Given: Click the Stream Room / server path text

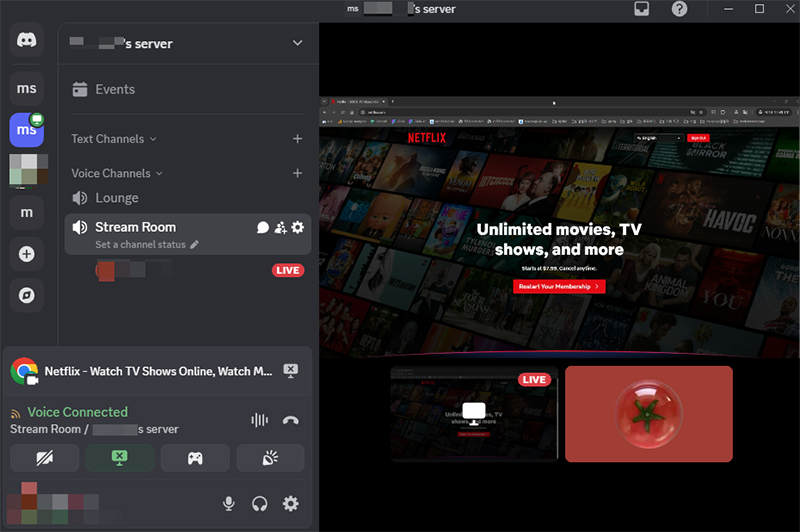Looking at the screenshot, I should 94,429.
